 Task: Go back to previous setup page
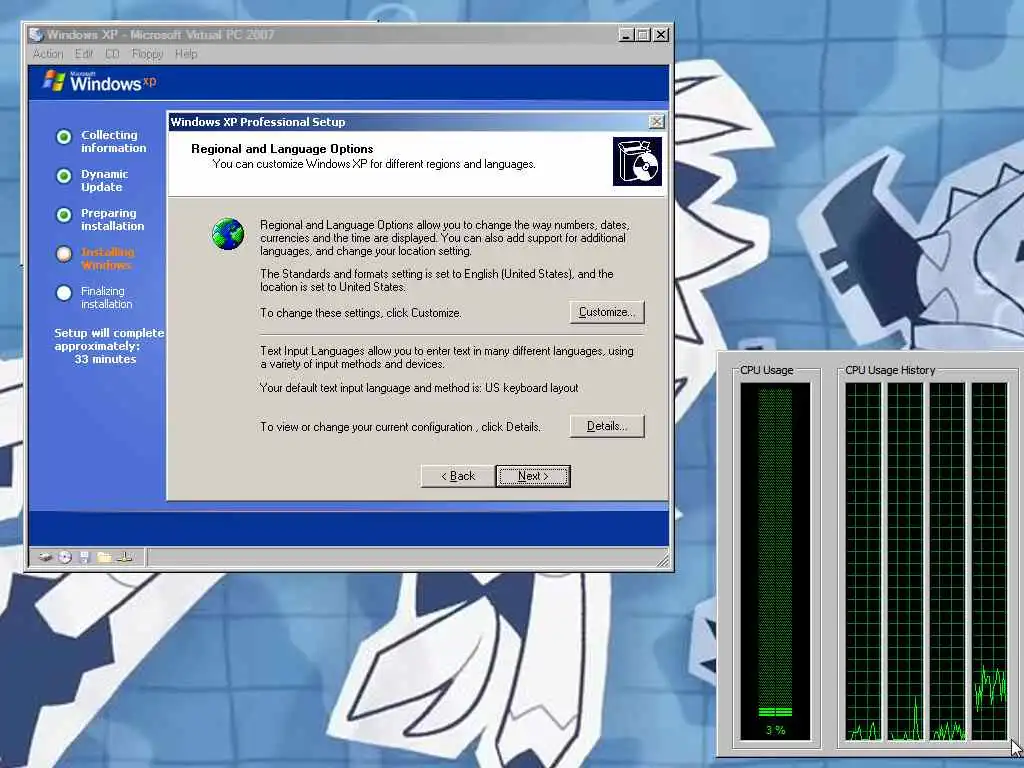458,476
